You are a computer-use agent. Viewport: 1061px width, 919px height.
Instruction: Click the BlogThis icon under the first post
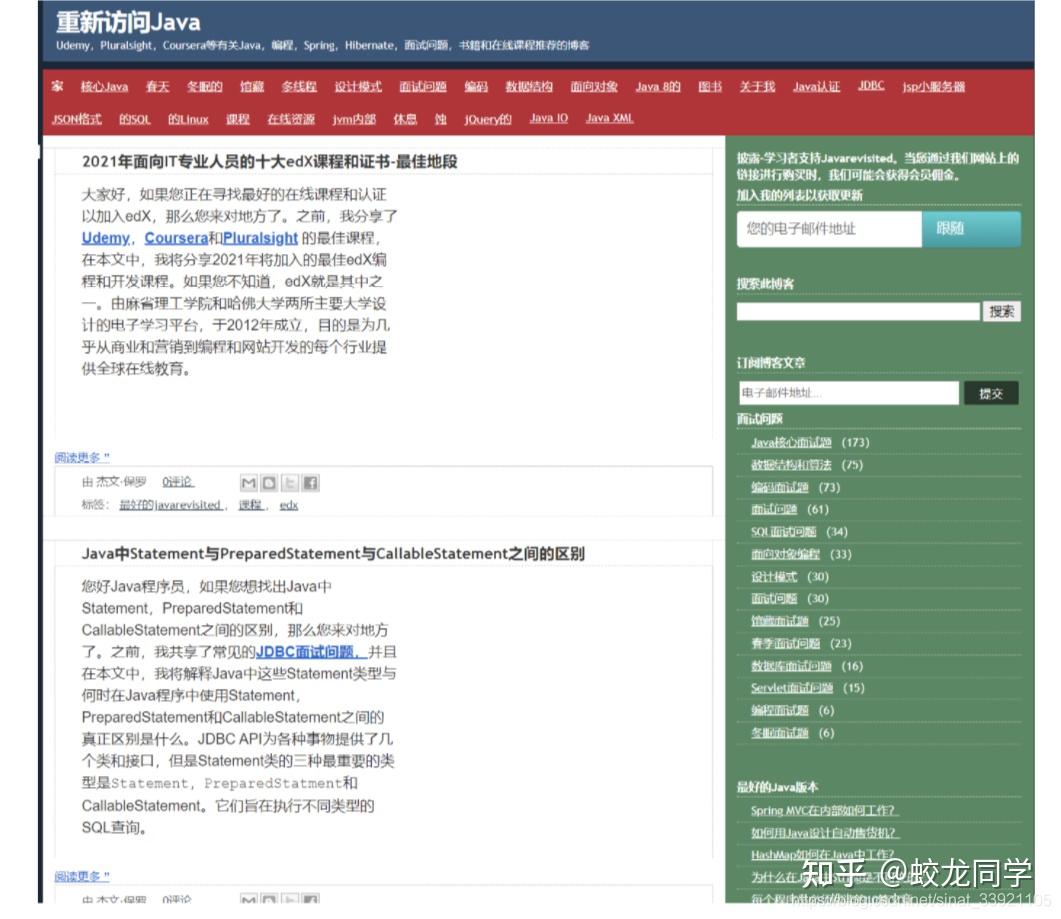[x=268, y=482]
